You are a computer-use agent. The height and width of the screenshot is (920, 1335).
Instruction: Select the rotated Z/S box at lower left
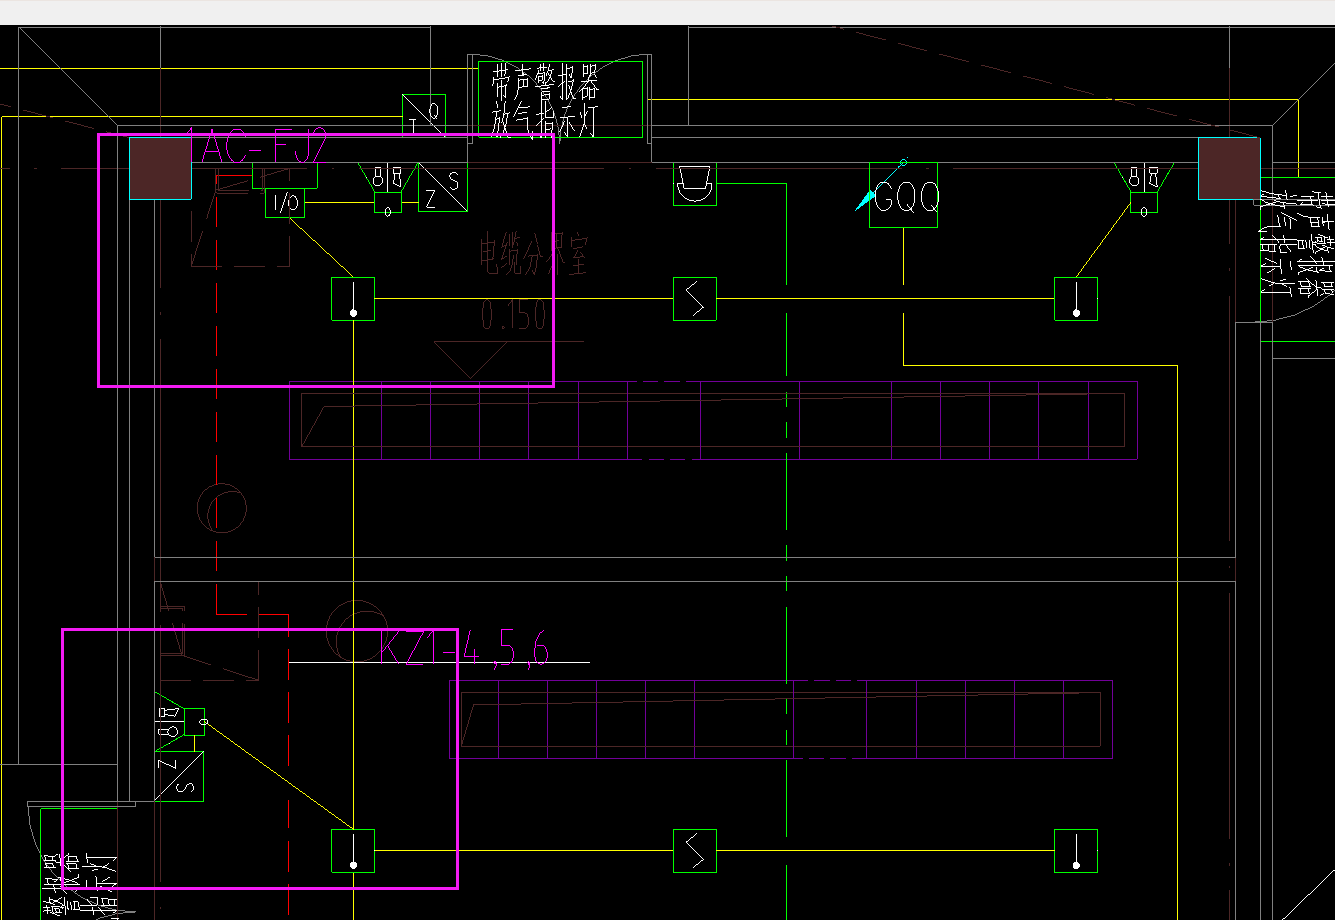click(179, 776)
